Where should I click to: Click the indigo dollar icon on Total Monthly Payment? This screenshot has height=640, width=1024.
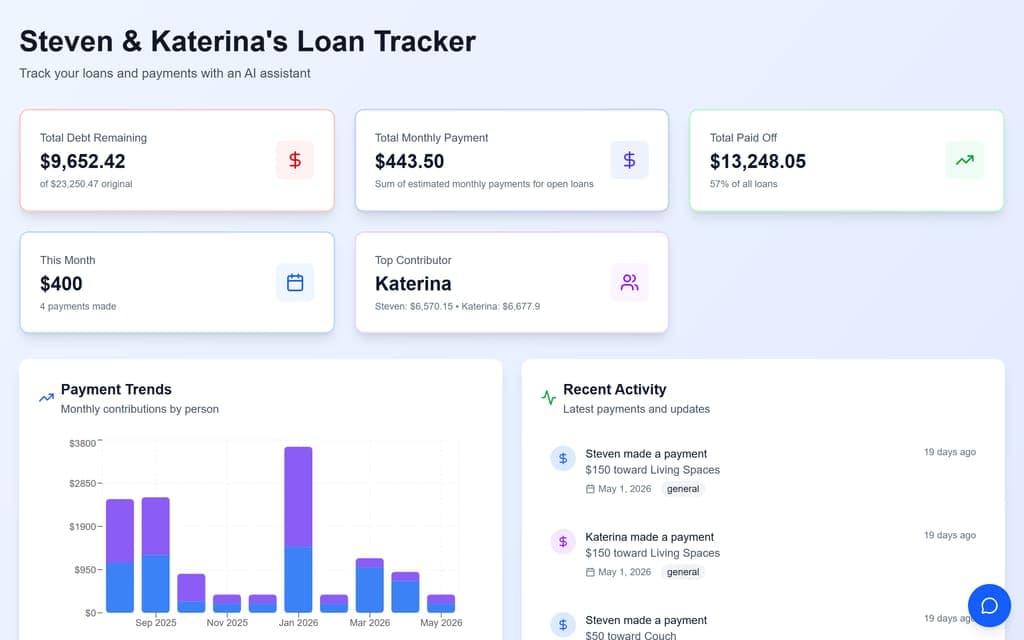[x=629, y=160]
